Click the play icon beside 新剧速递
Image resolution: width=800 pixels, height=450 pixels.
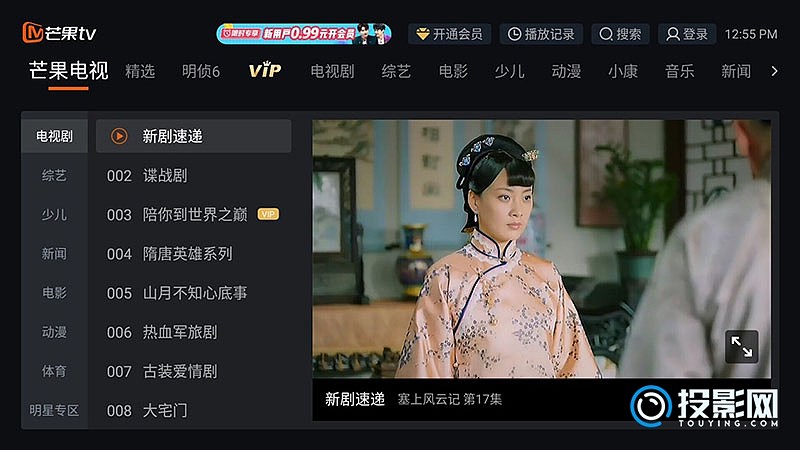coord(119,136)
